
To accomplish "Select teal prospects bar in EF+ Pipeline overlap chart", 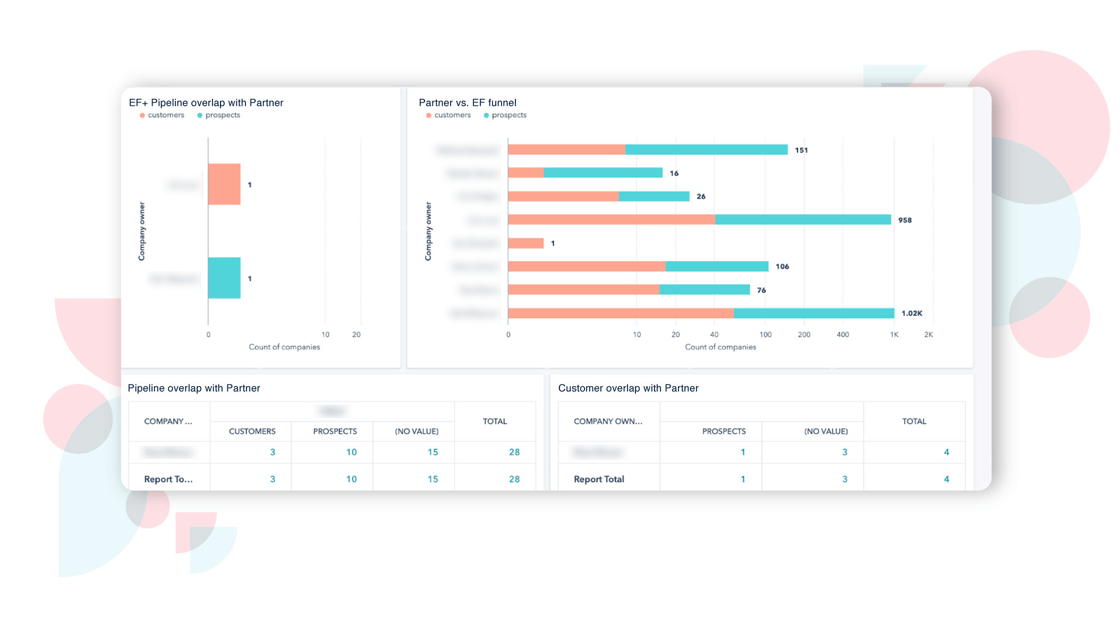I will [x=224, y=278].
